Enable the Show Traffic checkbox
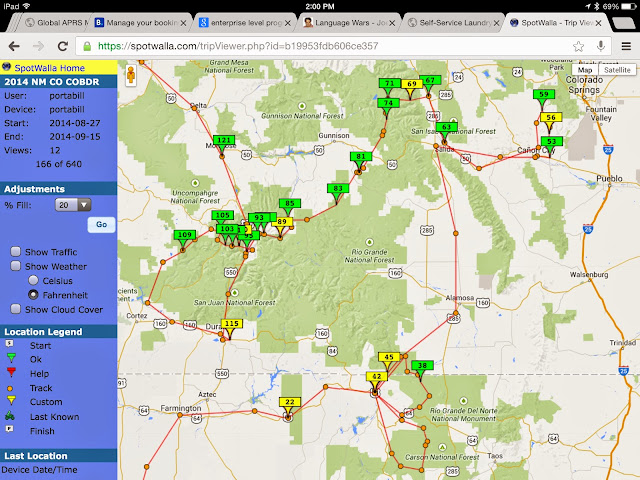The width and height of the screenshot is (640, 480). (16, 251)
